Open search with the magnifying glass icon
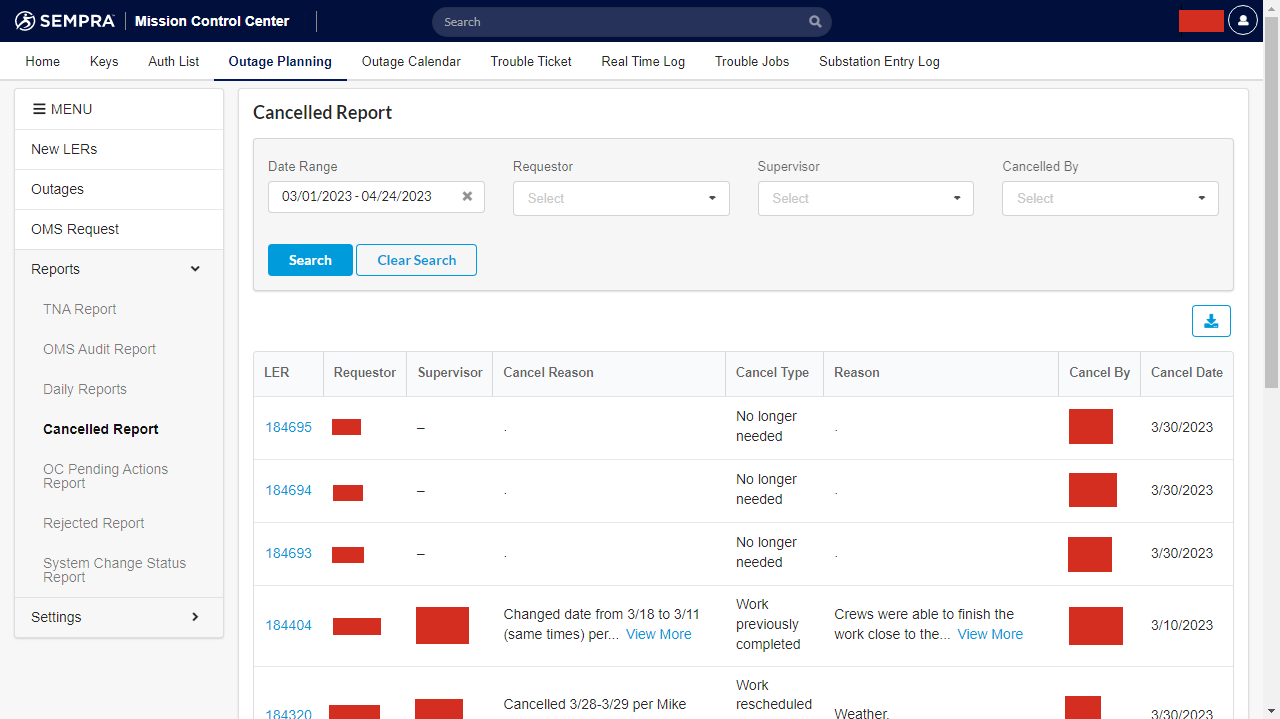This screenshot has width=1280, height=719. [x=814, y=21]
